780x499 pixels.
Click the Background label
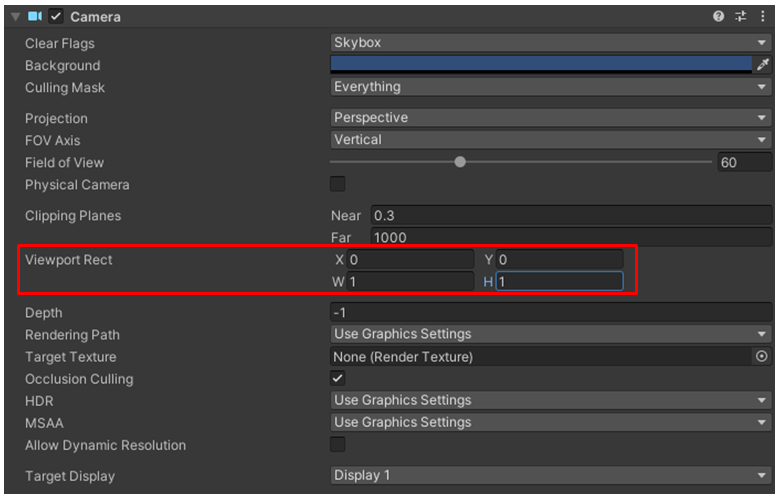[x=63, y=66]
